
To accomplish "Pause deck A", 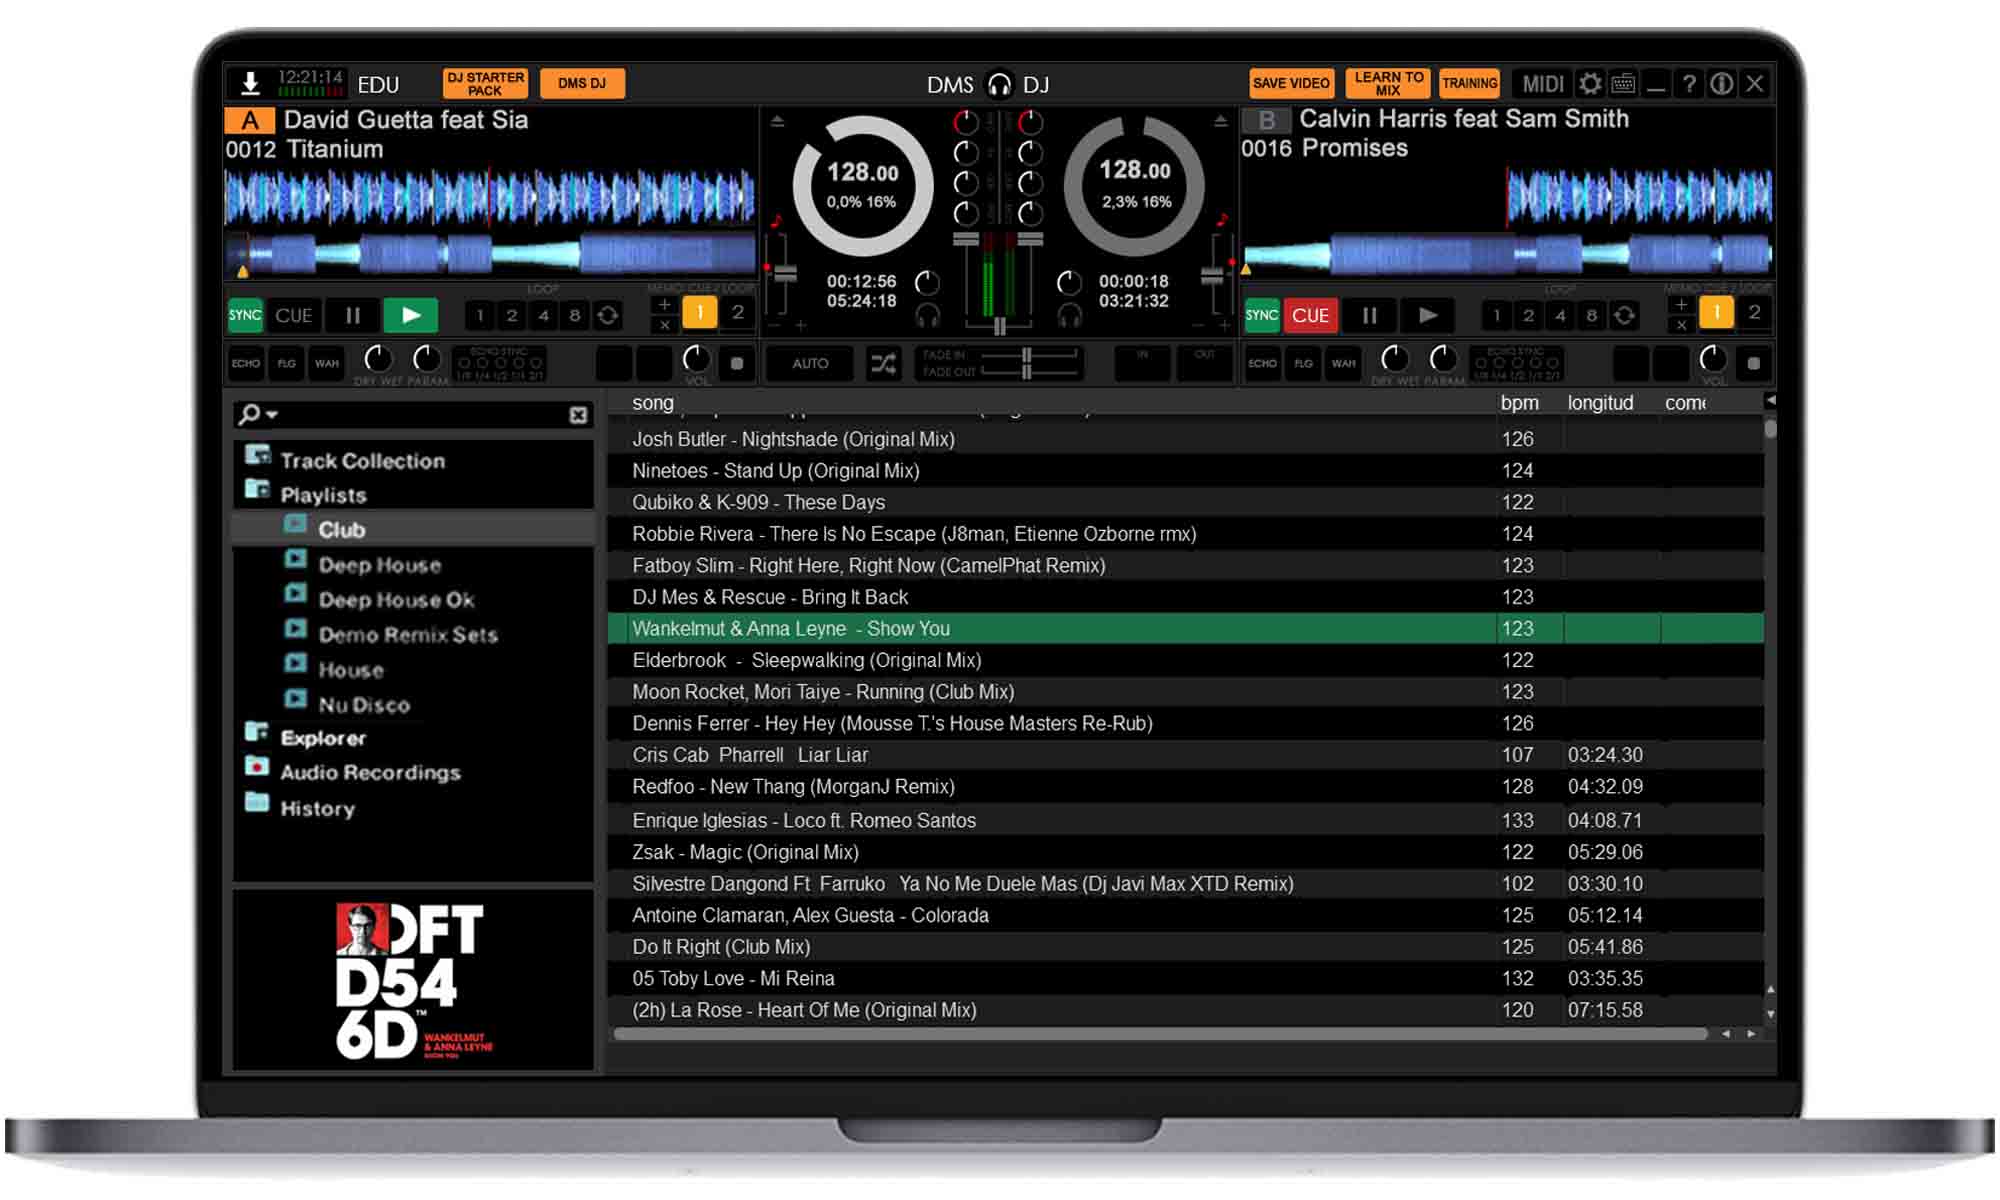I will tap(353, 315).
